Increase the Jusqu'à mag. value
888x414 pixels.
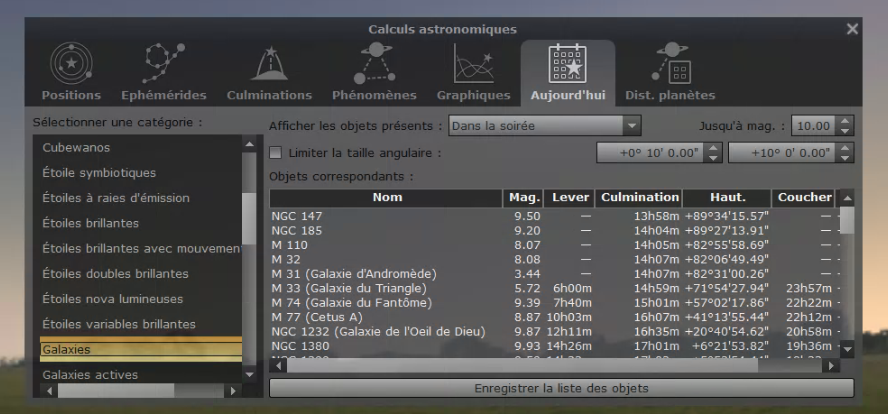(845, 121)
